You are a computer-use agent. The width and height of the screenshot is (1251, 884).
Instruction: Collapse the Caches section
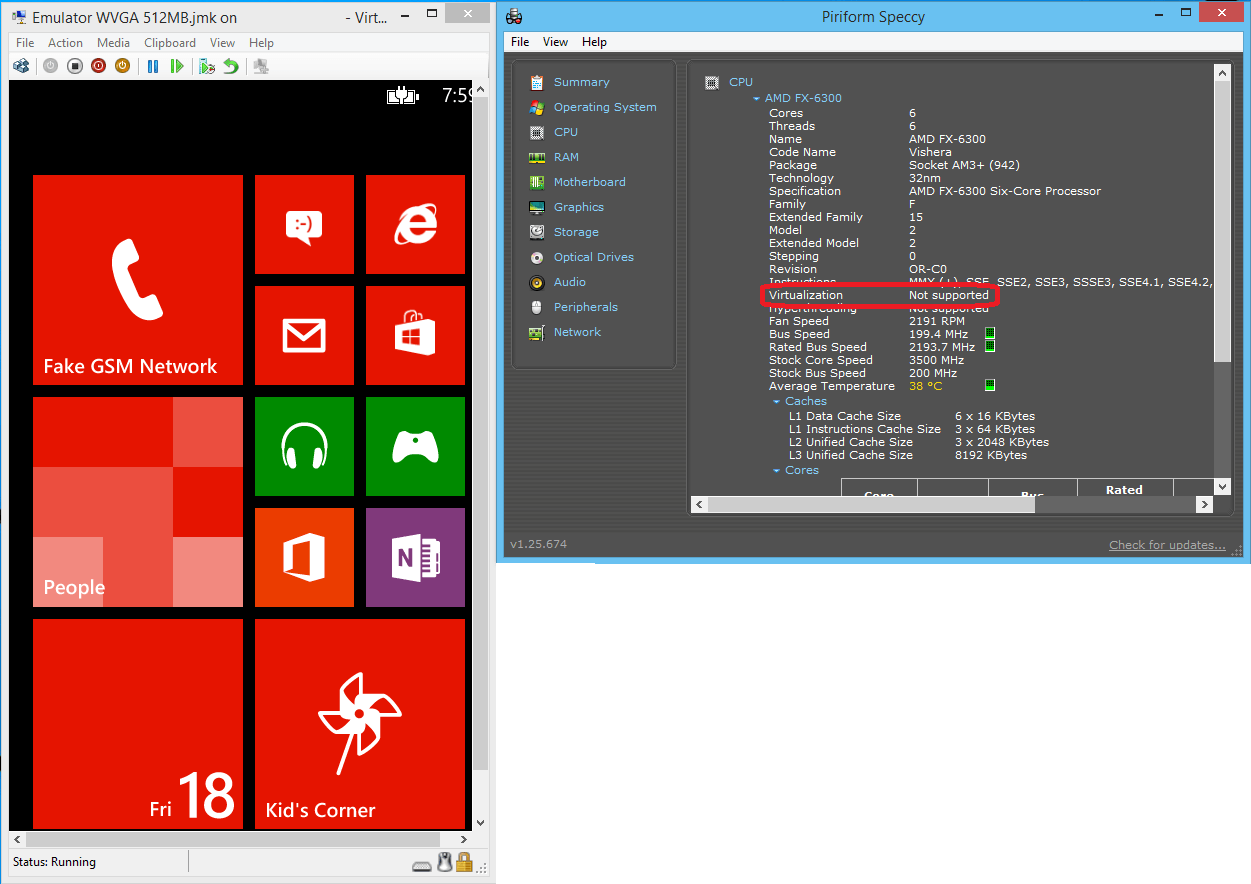coord(776,402)
